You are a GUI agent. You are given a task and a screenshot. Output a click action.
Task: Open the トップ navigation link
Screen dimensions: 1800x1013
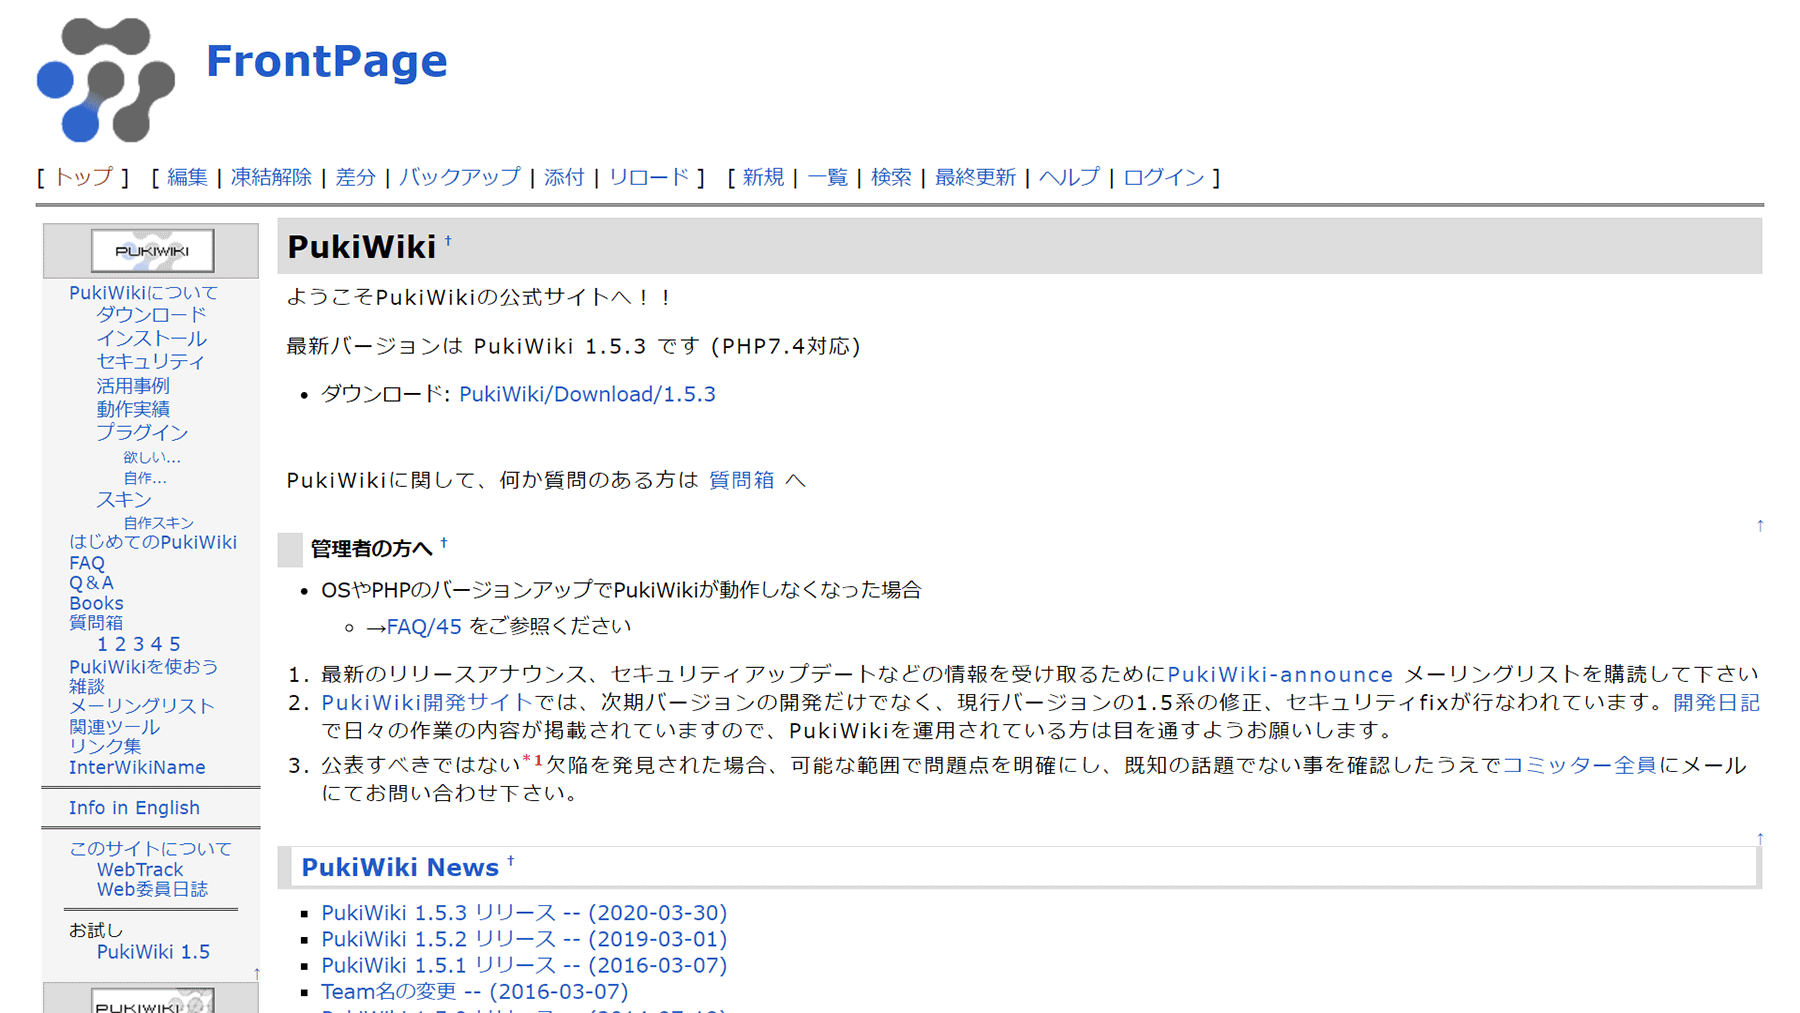[83, 177]
